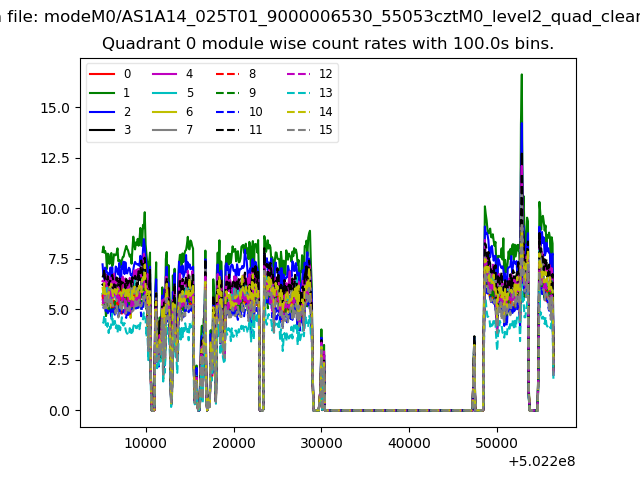Click the +5.022e8 axis offset text
Viewport: 640px width, 480px height.
(541, 461)
